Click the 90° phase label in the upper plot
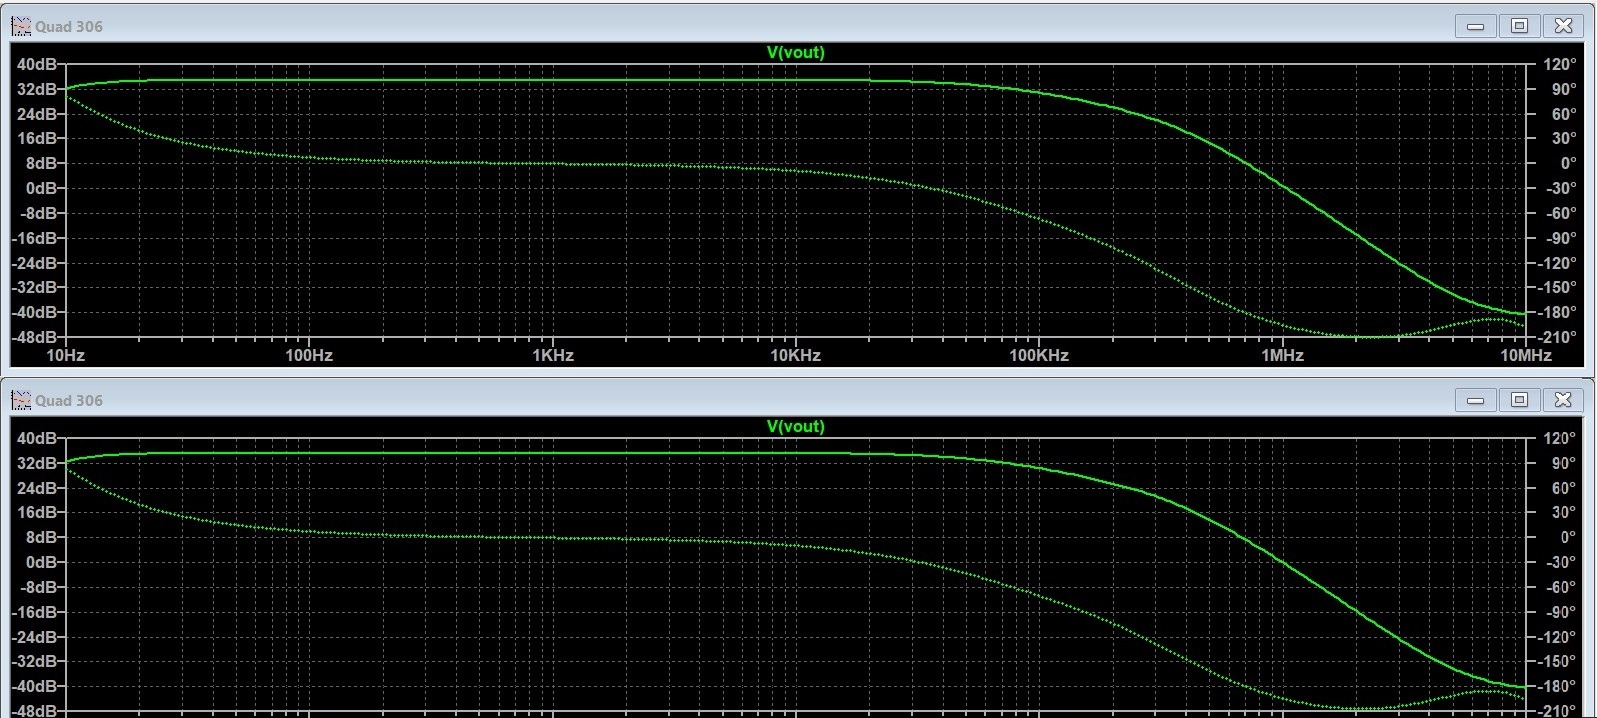The width and height of the screenshot is (1597, 718). (x=1563, y=89)
